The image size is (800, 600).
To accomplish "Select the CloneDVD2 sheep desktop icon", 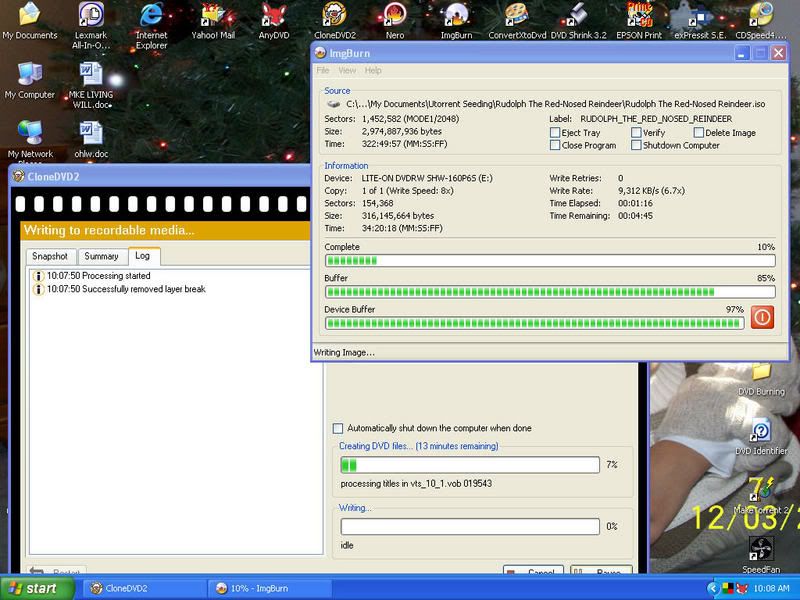I will [x=335, y=20].
